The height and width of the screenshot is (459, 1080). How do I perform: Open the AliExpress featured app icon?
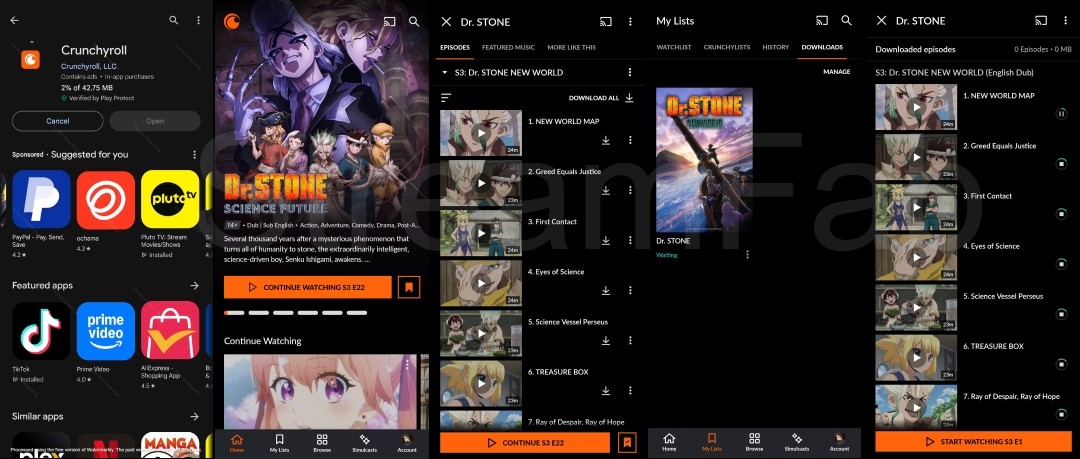(170, 331)
